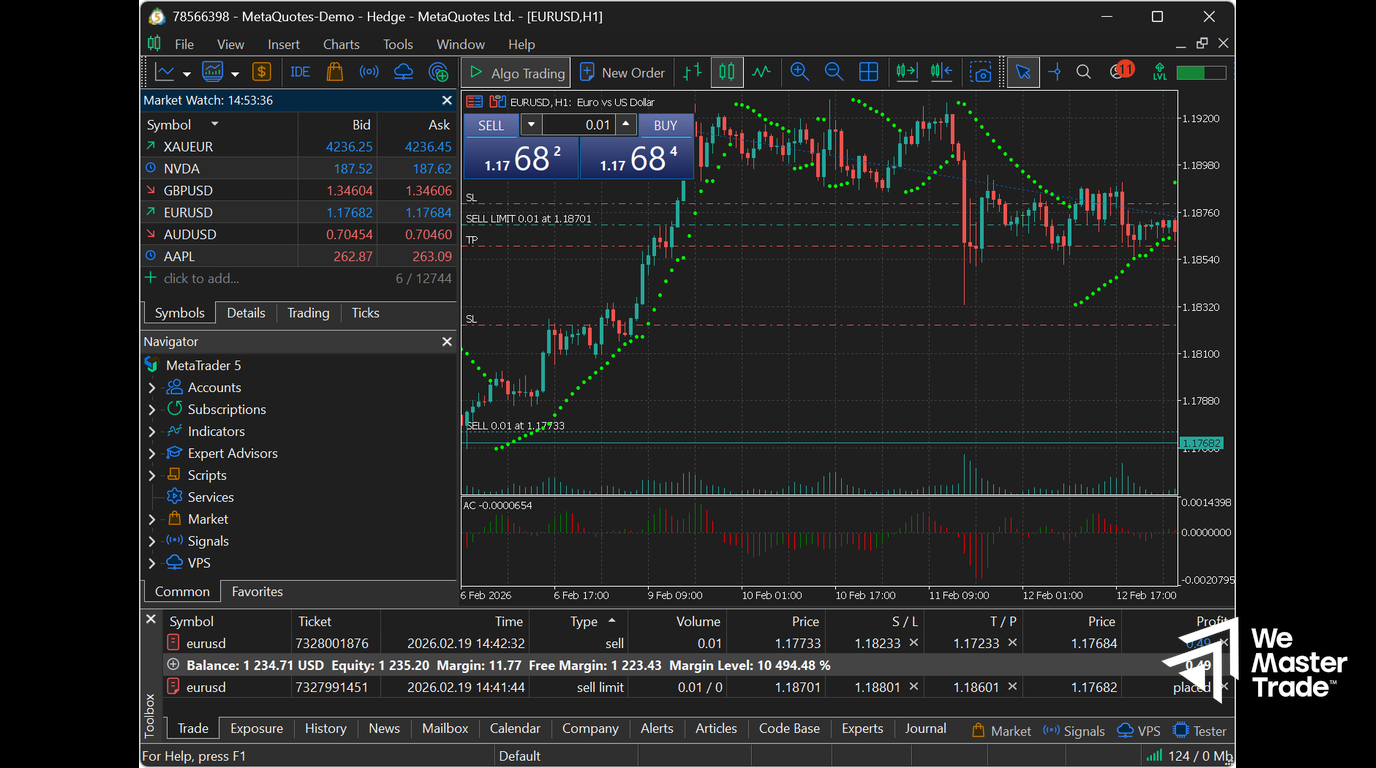Open account notifications with badge 11
This screenshot has height=768, width=1376.
point(1122,70)
